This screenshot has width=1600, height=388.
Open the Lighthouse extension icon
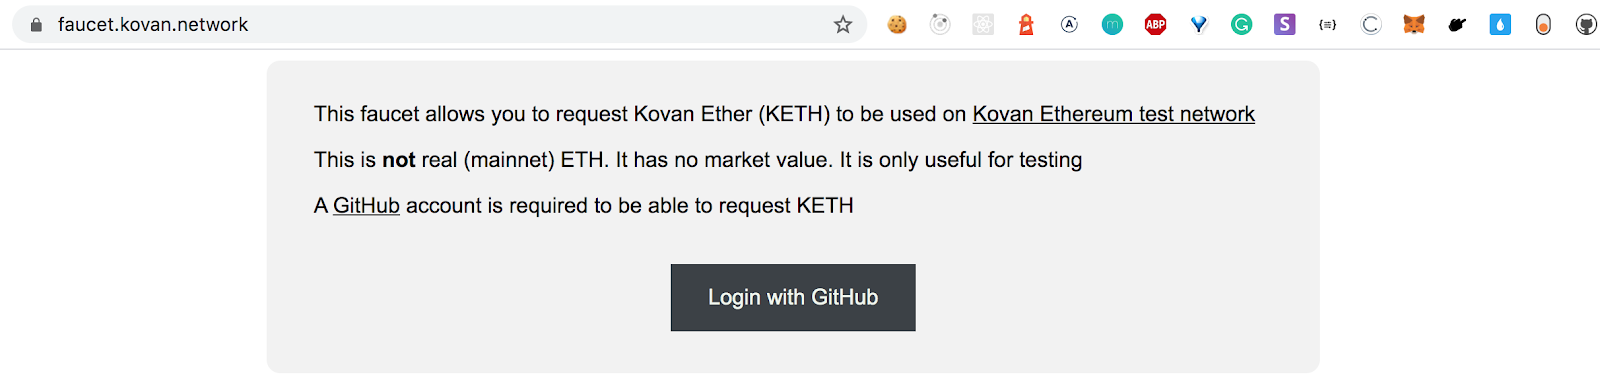click(1026, 25)
